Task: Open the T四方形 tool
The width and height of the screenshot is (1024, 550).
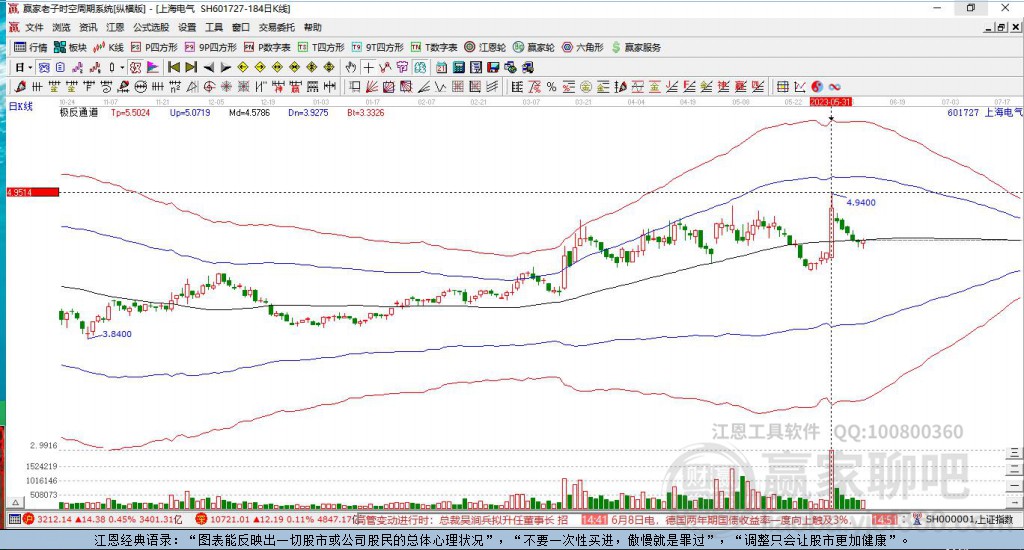Action: 321,47
